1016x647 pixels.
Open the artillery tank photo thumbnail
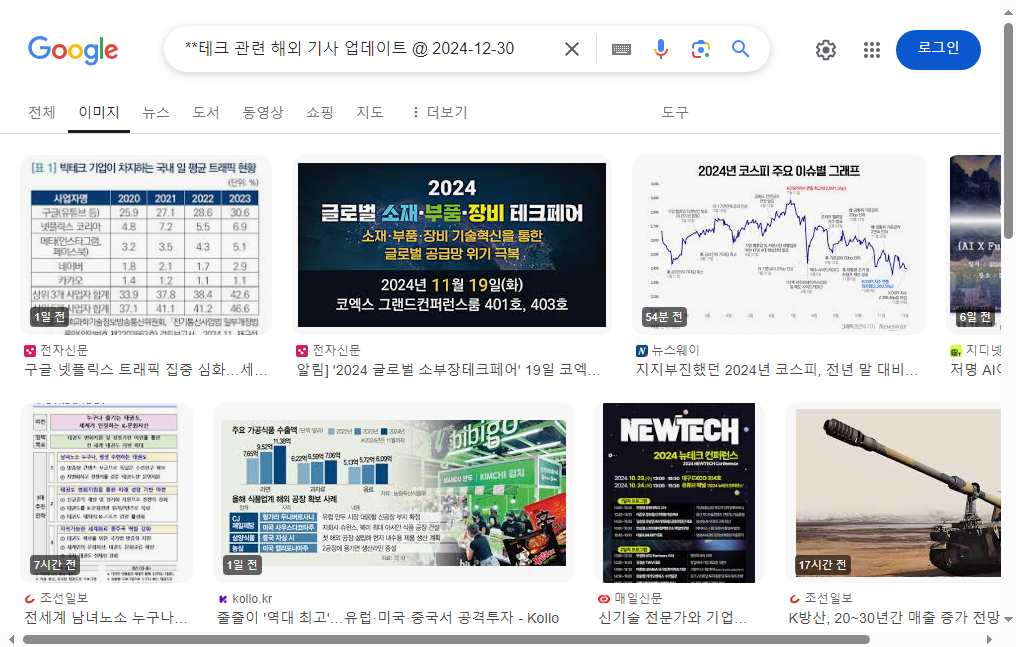coord(894,493)
